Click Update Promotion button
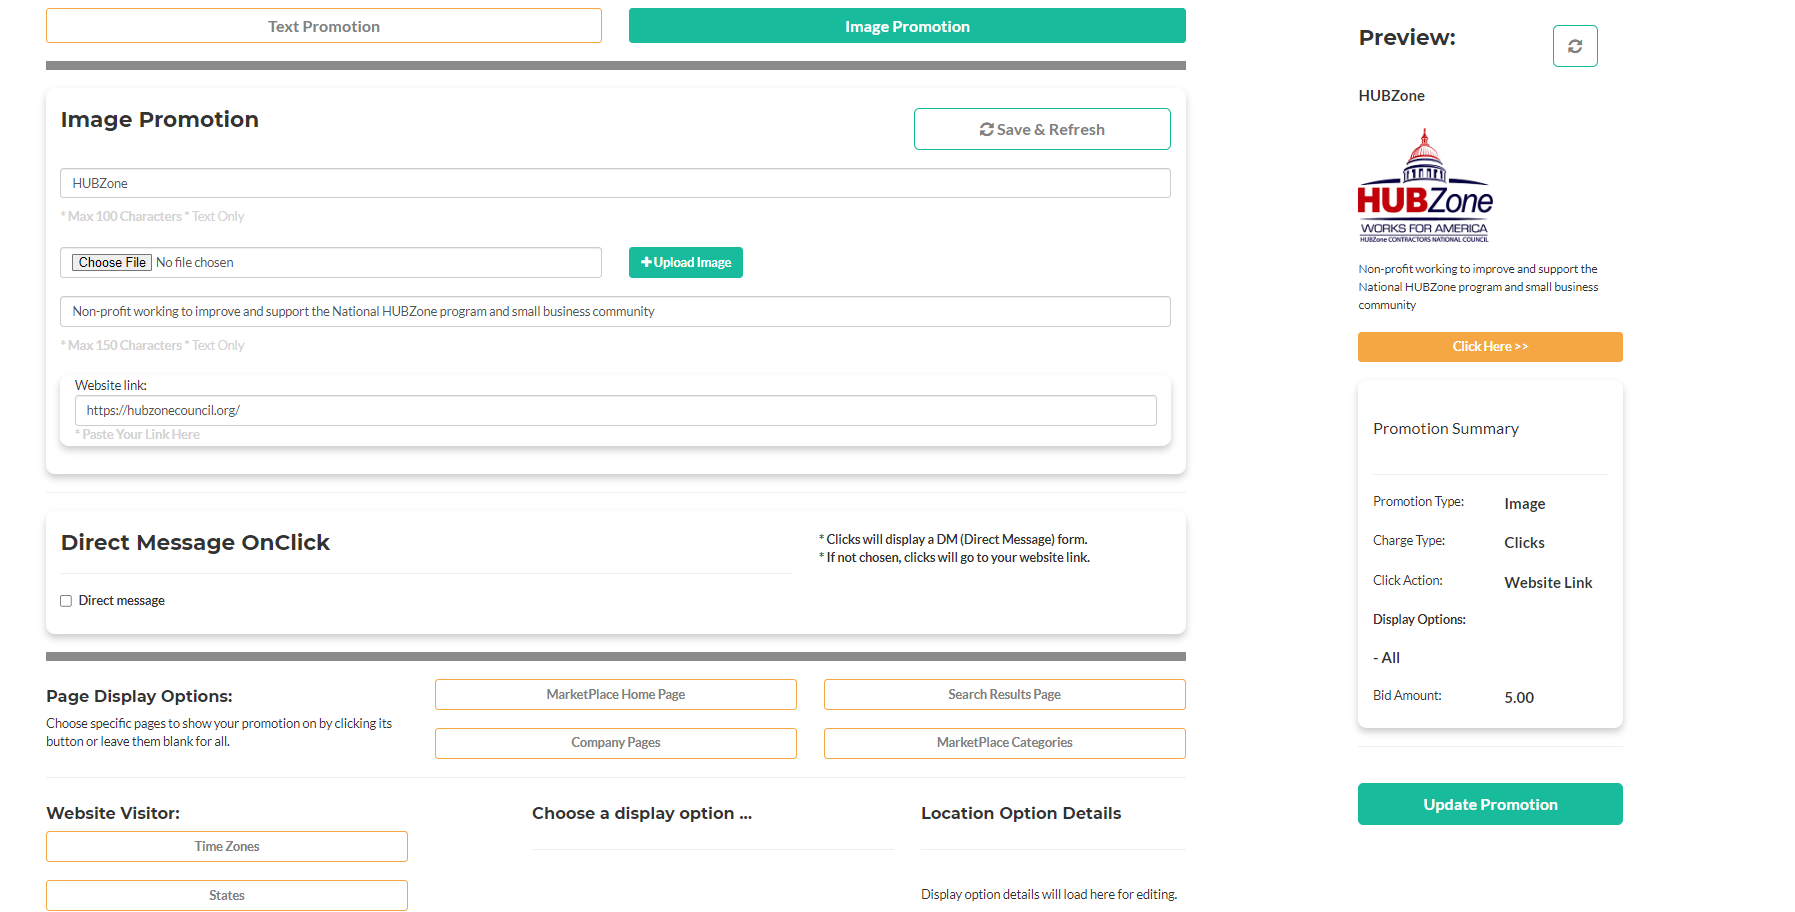Screen dimensions: 1795x912 pos(1490,804)
